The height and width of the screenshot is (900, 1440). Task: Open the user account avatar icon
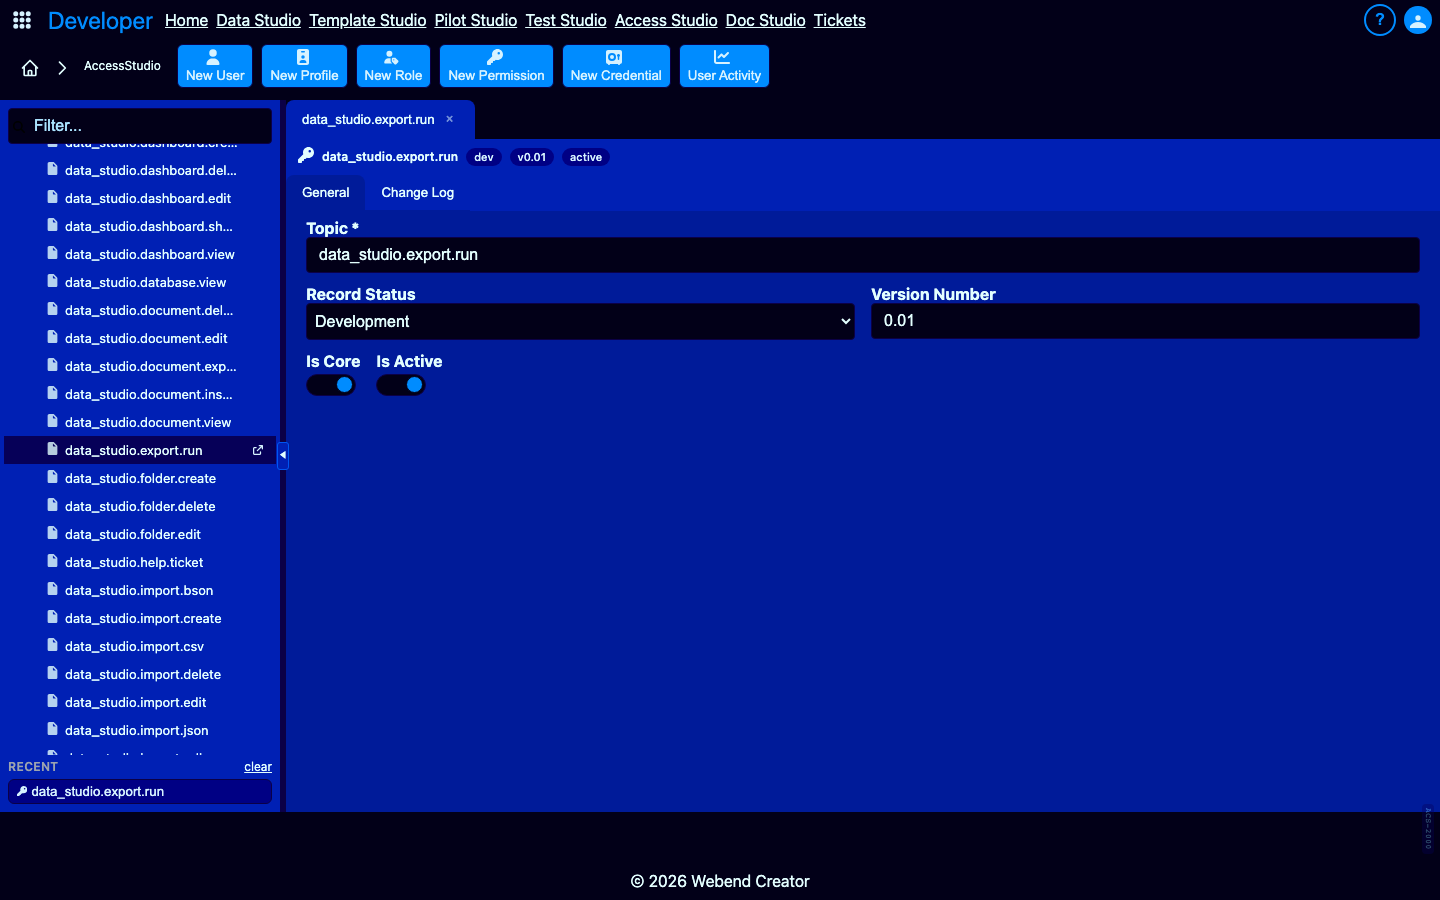click(x=1417, y=20)
